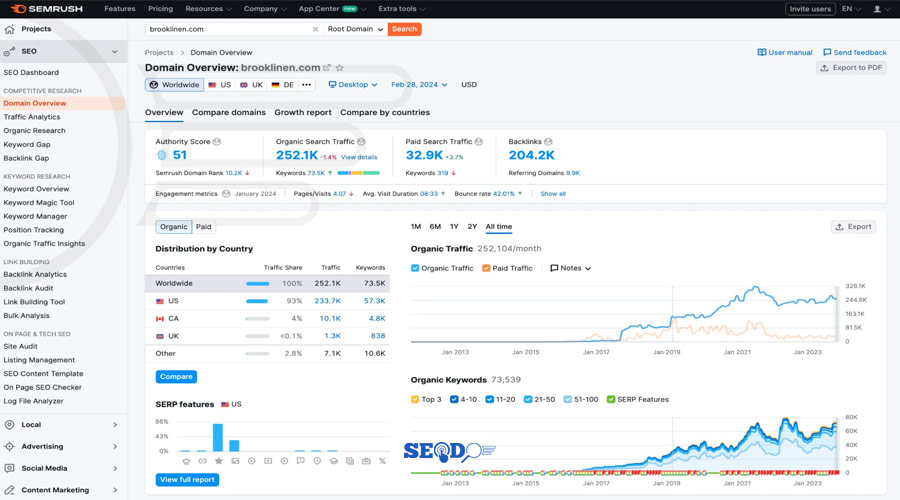Open the Root Domain dropdown
The width and height of the screenshot is (900, 500).
(355, 29)
